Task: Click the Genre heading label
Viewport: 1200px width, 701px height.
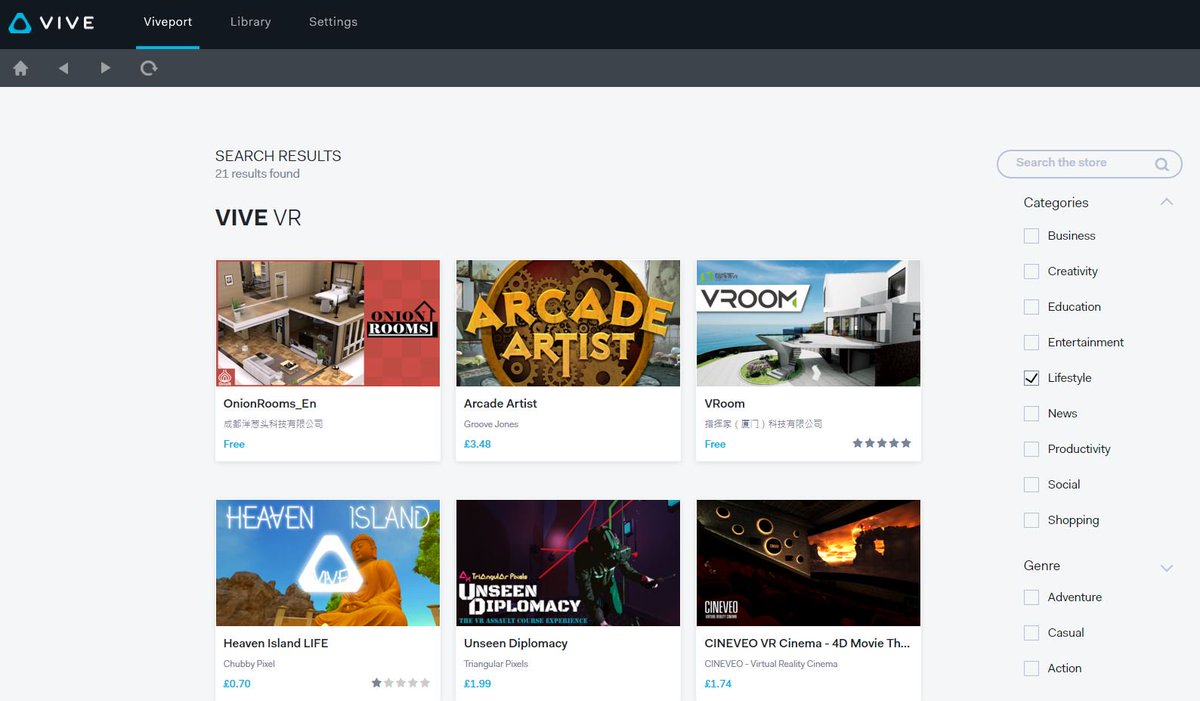Action: 1042,566
